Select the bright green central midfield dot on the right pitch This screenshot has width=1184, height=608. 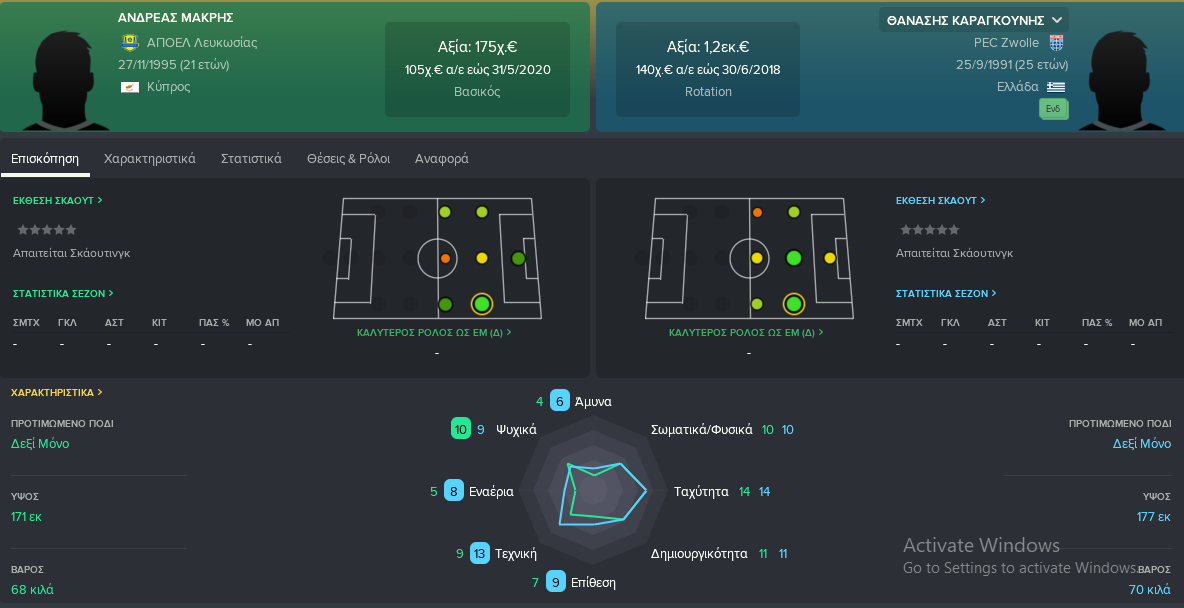(x=793, y=258)
